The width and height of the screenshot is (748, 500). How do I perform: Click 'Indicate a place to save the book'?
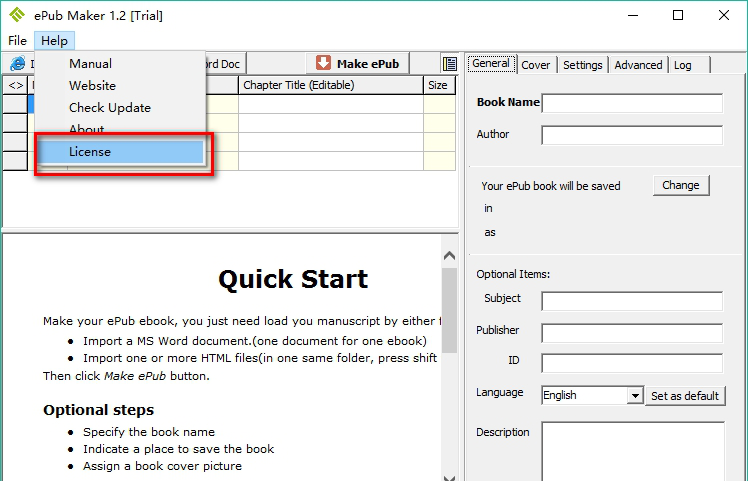coord(178,449)
